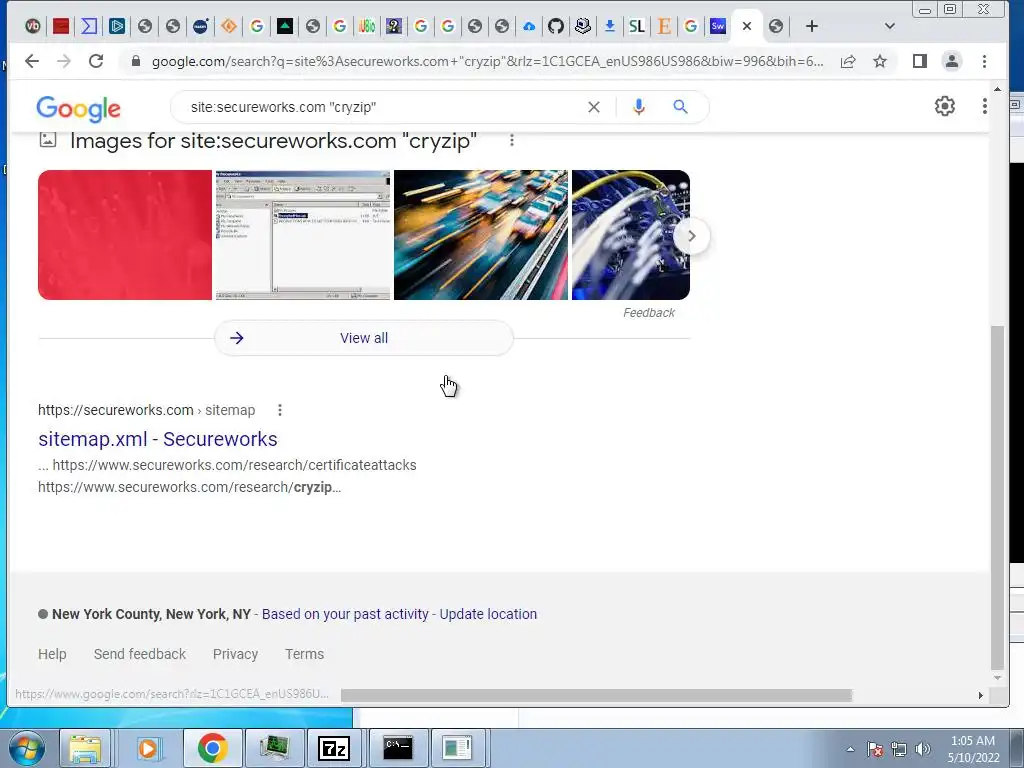This screenshot has height=768, width=1024.
Task: Open Chrome's three-dot menu
Action: (984, 61)
